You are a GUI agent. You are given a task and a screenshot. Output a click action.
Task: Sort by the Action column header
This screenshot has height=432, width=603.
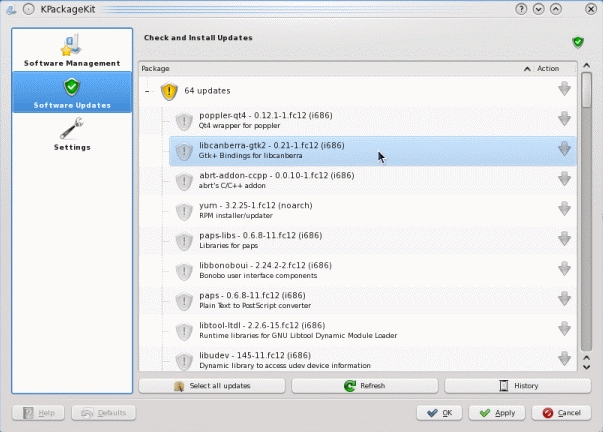[548, 68]
